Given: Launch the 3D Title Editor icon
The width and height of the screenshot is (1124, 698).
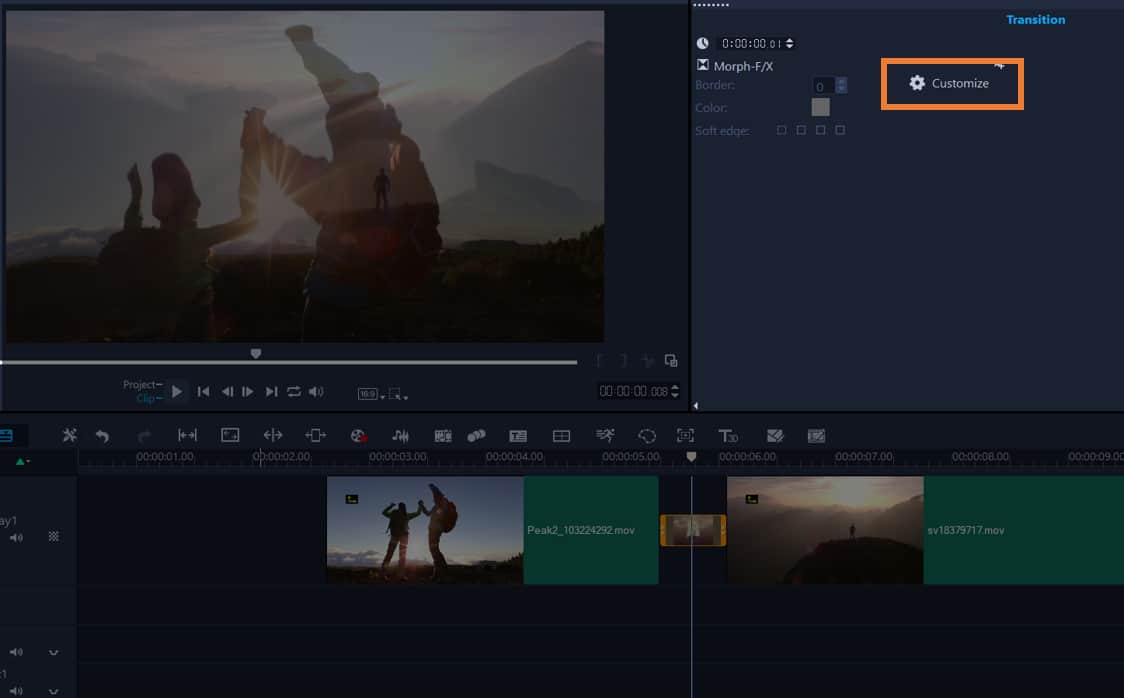Looking at the screenshot, I should [727, 435].
